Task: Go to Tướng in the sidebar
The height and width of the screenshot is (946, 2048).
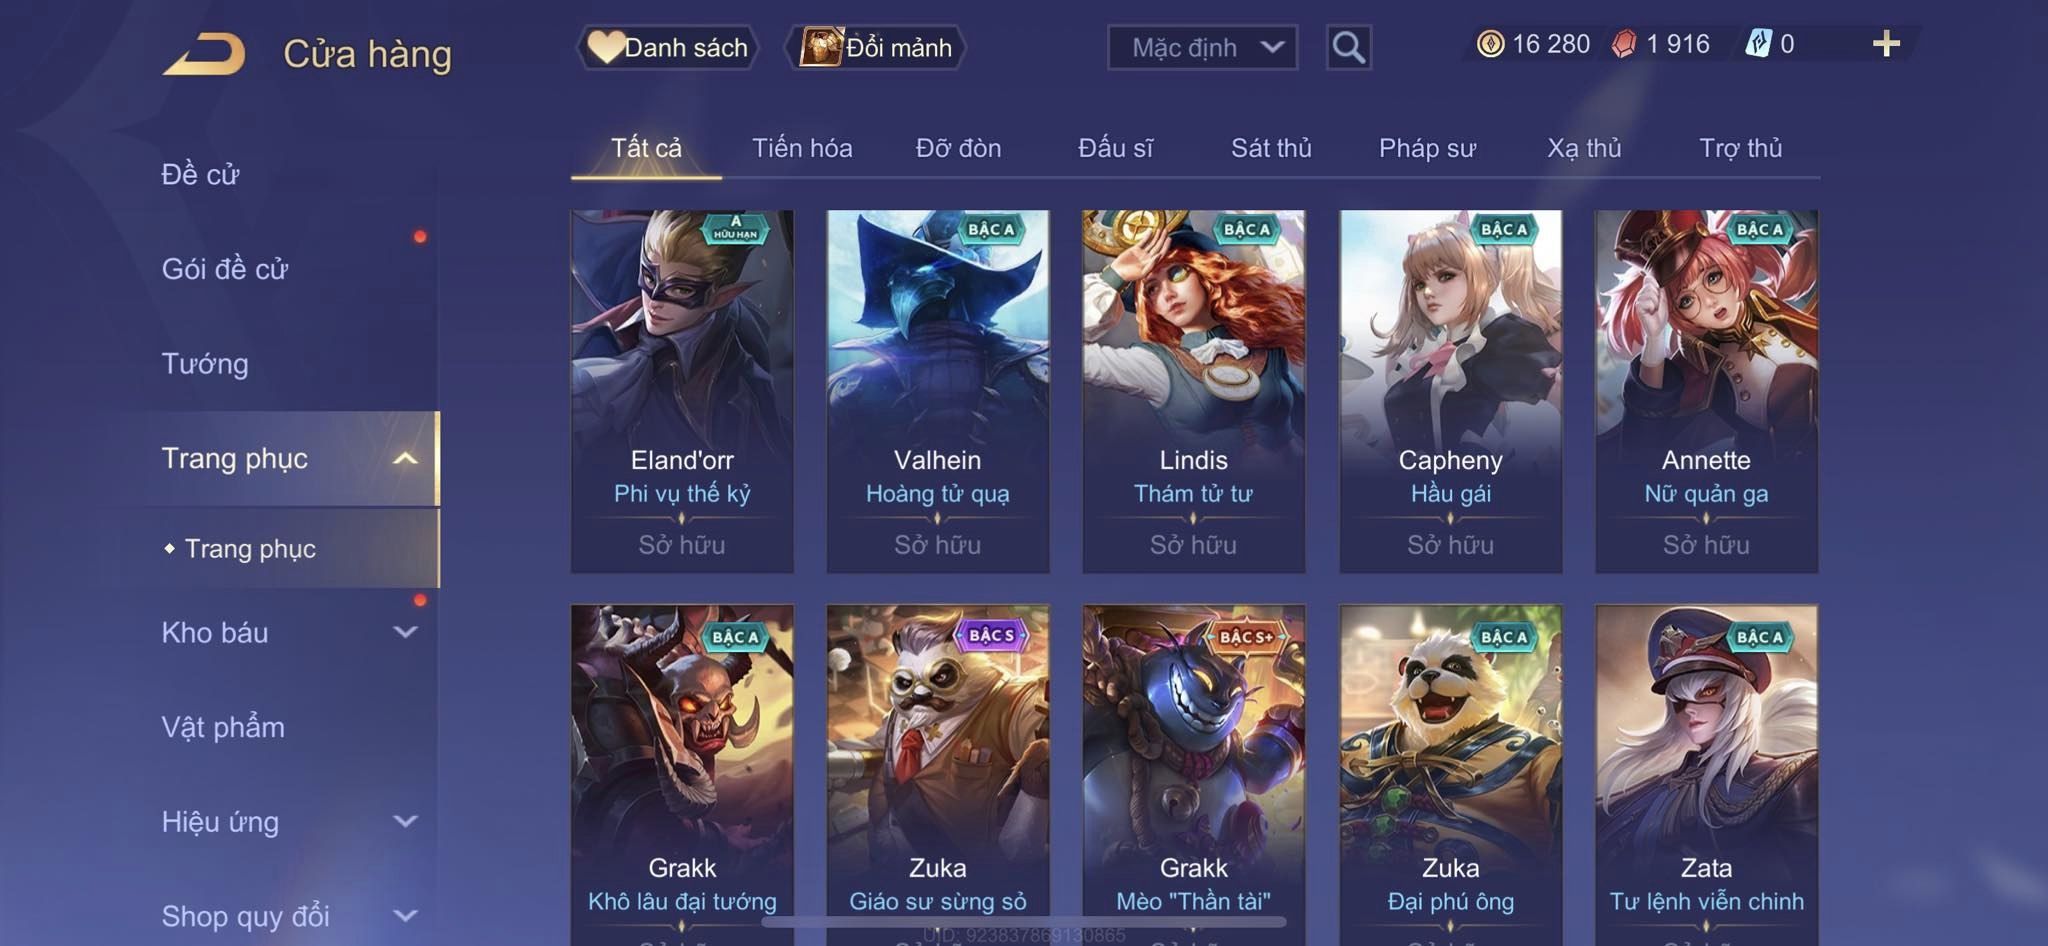Action: pos(205,364)
